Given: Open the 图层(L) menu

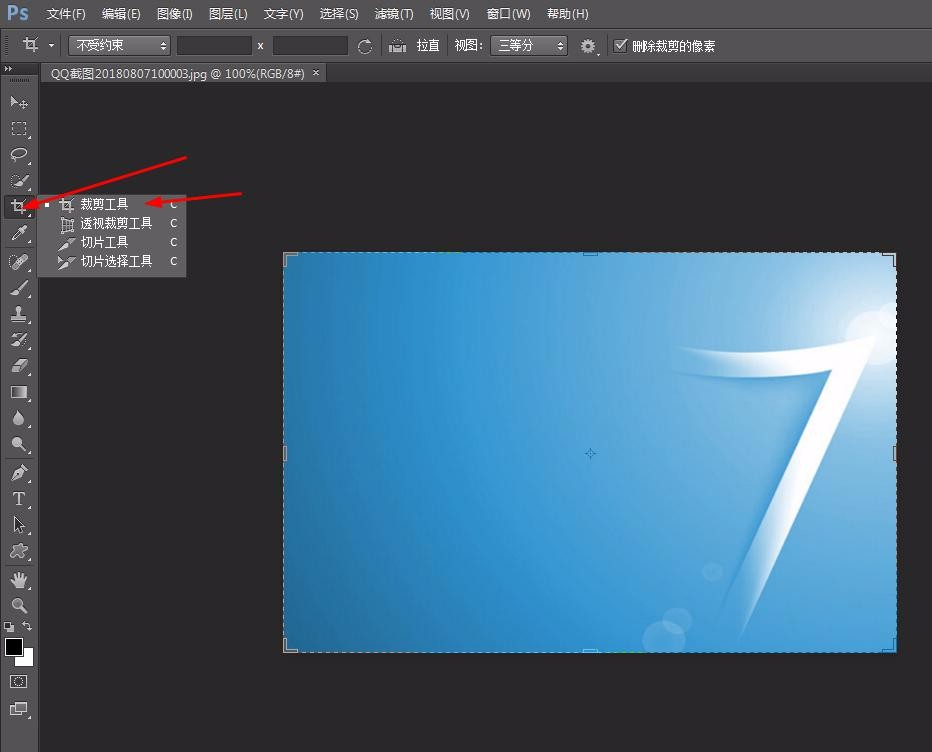Looking at the screenshot, I should tap(228, 14).
